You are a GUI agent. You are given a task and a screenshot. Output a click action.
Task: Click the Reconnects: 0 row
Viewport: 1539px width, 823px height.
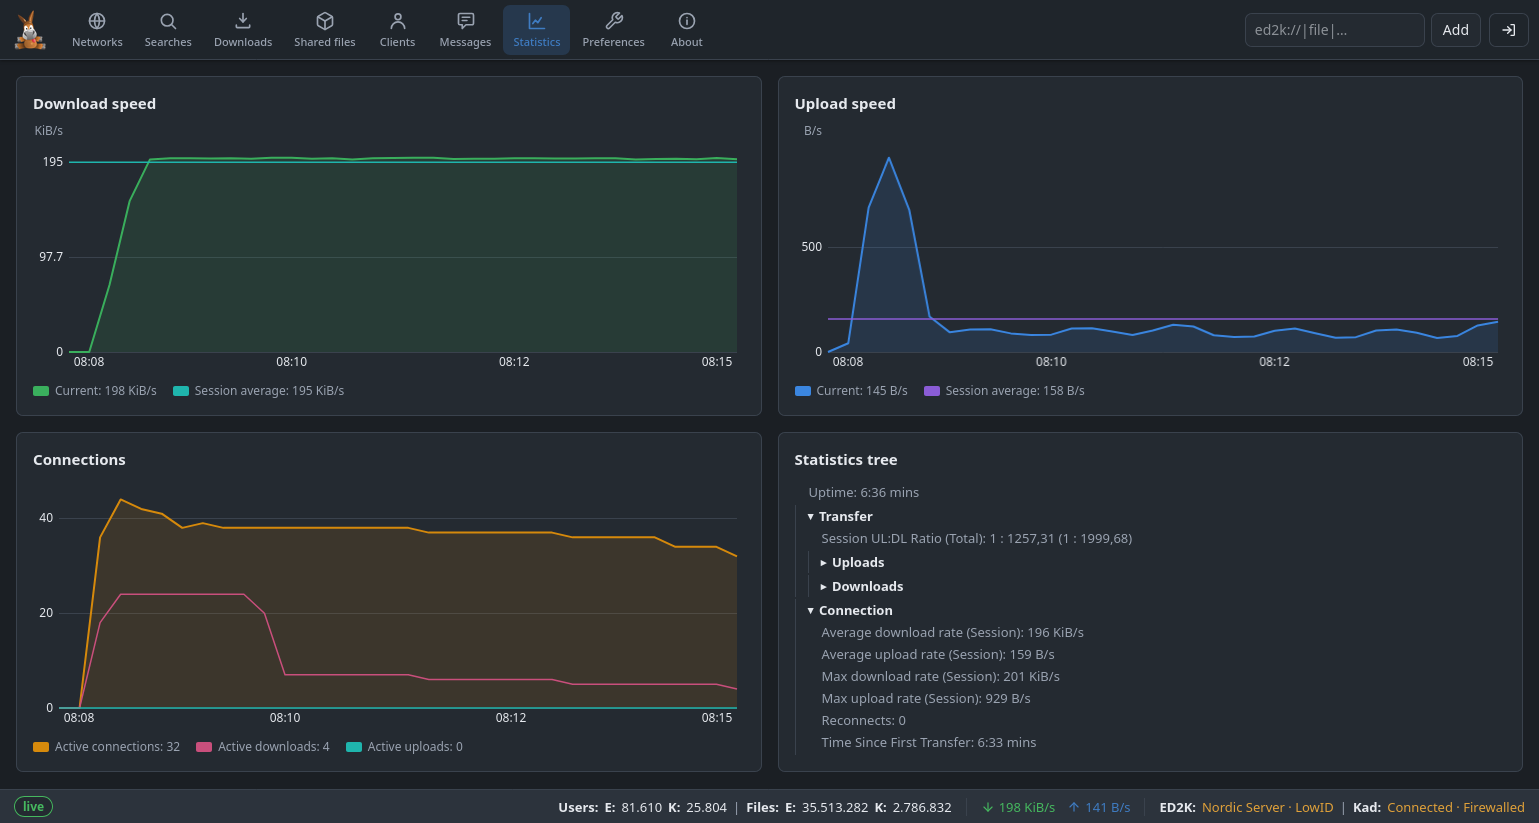(x=864, y=720)
